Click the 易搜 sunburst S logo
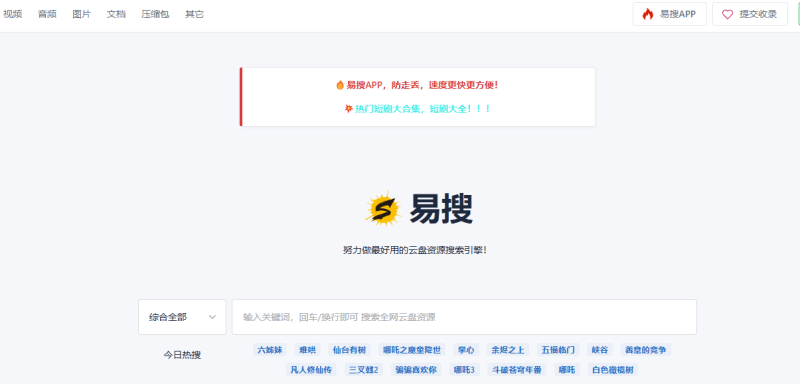 point(383,208)
